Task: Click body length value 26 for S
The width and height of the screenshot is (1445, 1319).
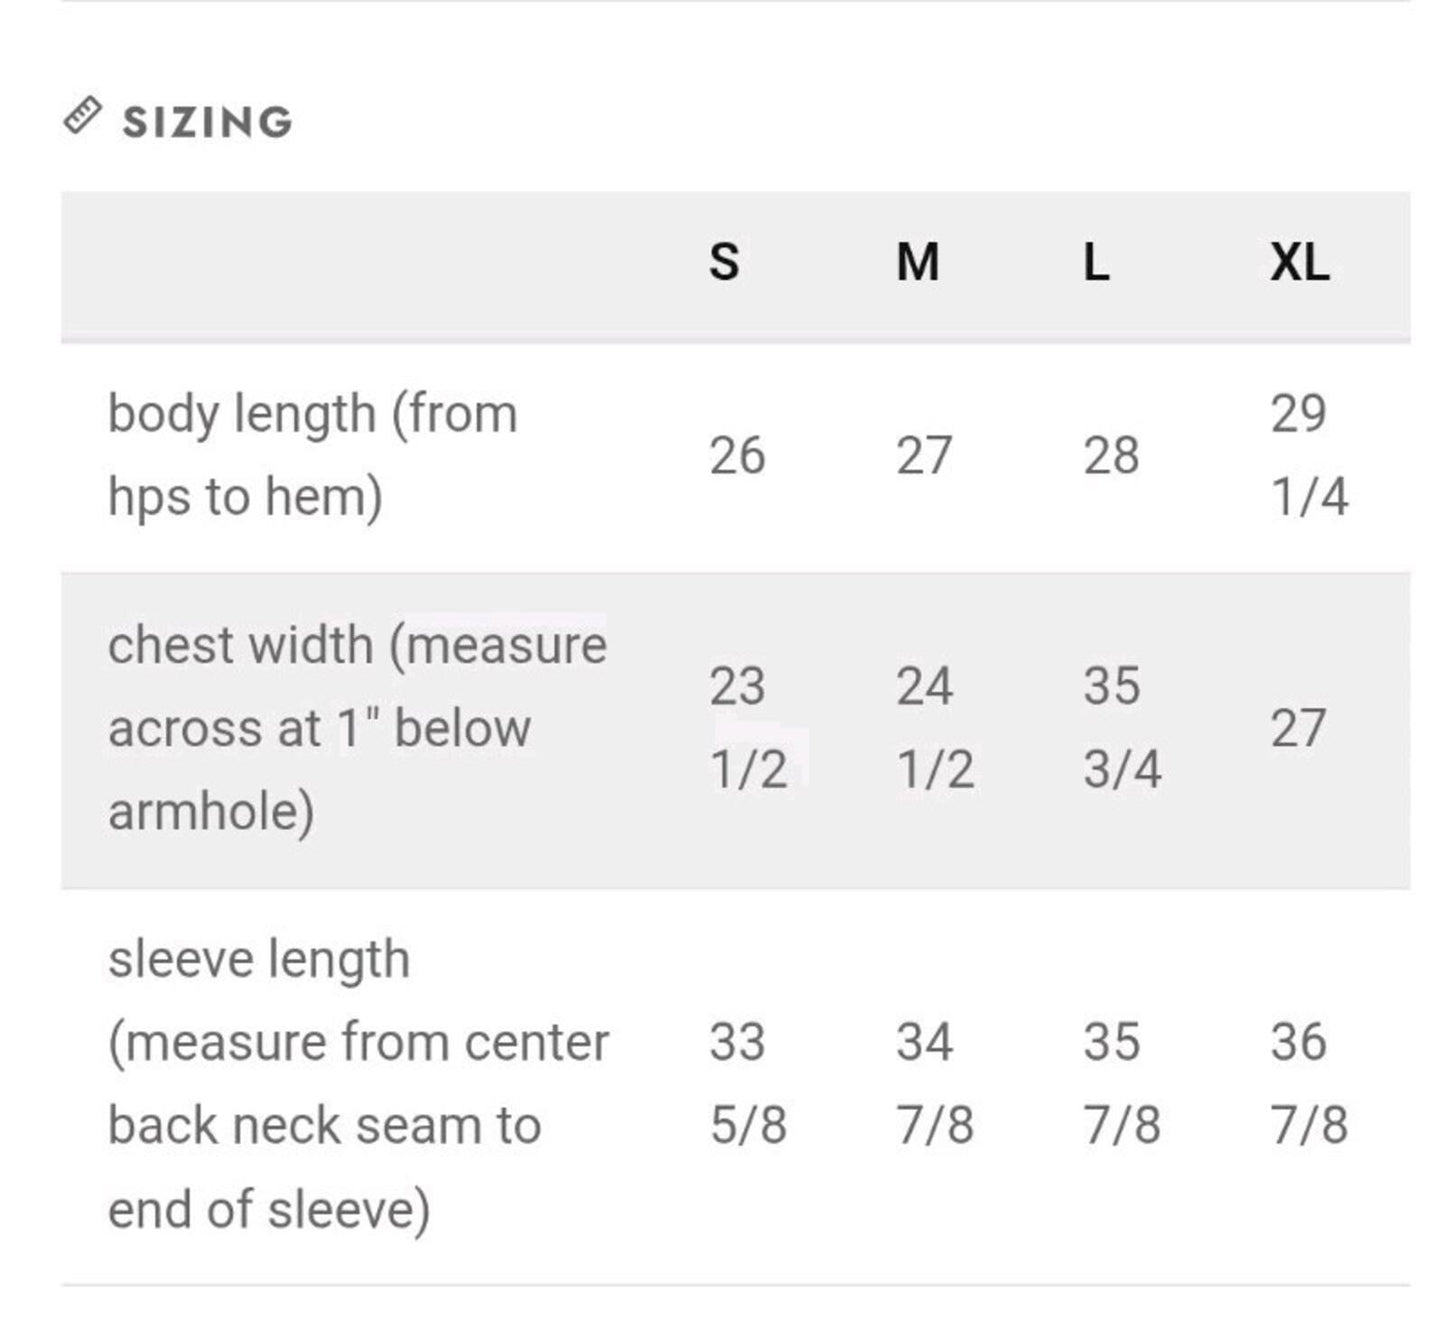Action: [737, 456]
